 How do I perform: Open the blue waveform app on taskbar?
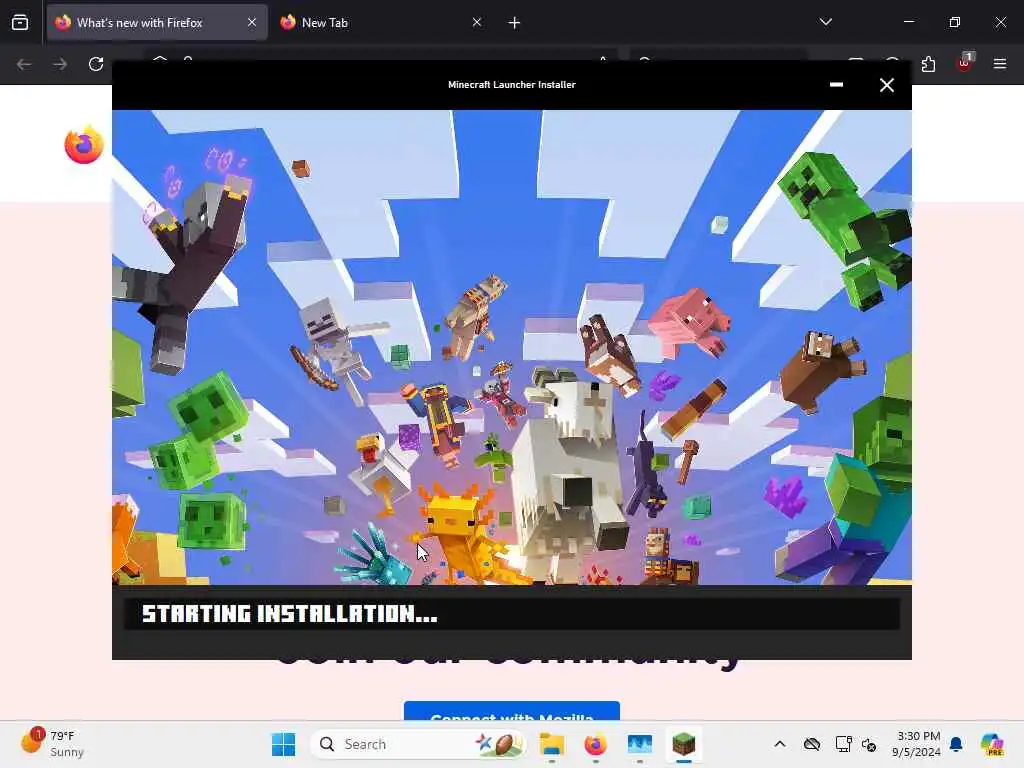coord(639,744)
